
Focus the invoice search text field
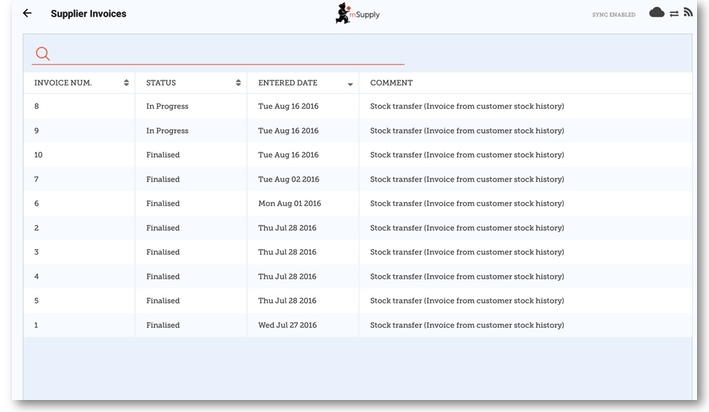[230, 54]
